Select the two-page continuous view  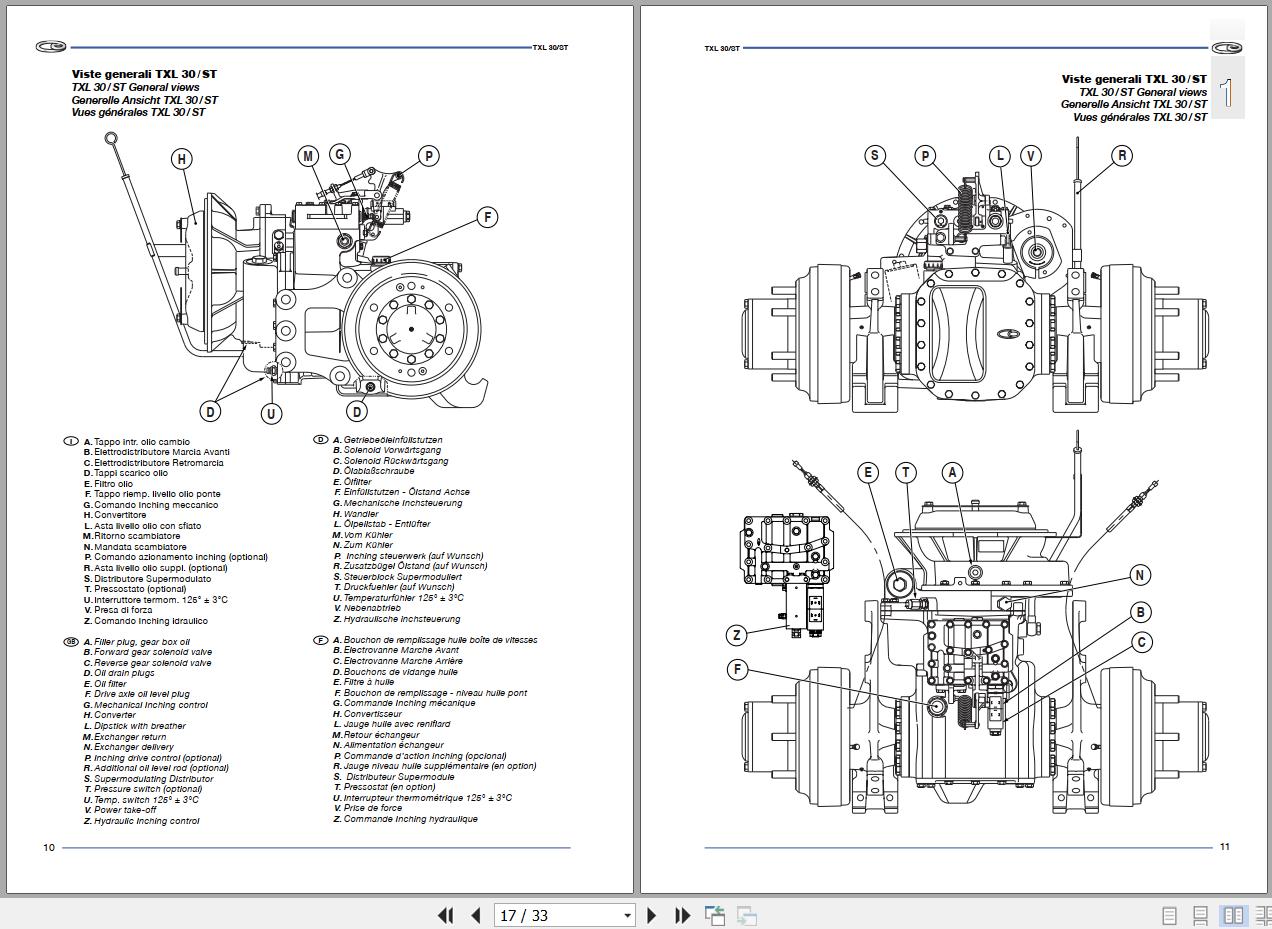coord(1263,915)
